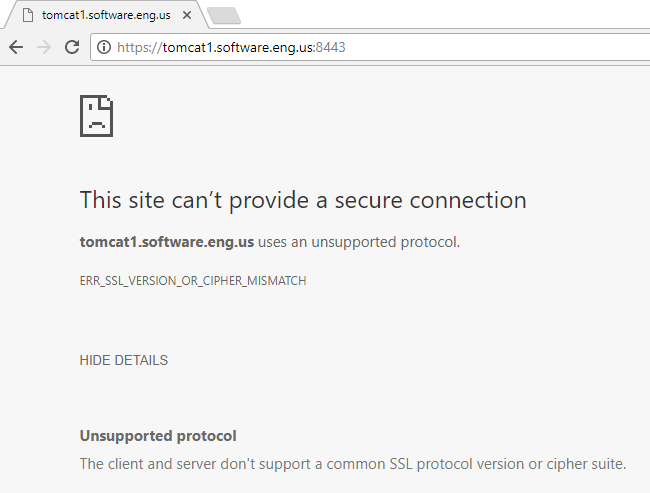Click the Forward arrow button
Screen dimensions: 650x493
click(43, 47)
